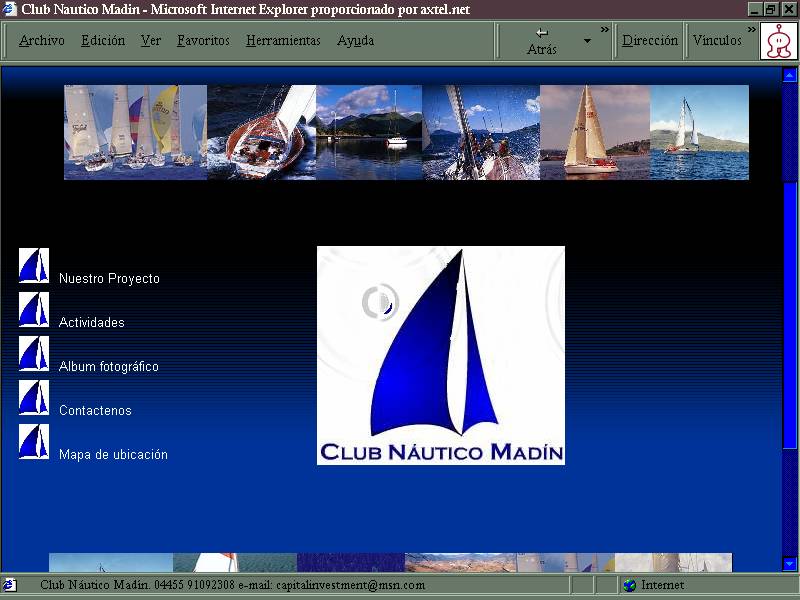Click the vertical scrollbar down arrow
The image size is (800, 600).
pos(790,564)
